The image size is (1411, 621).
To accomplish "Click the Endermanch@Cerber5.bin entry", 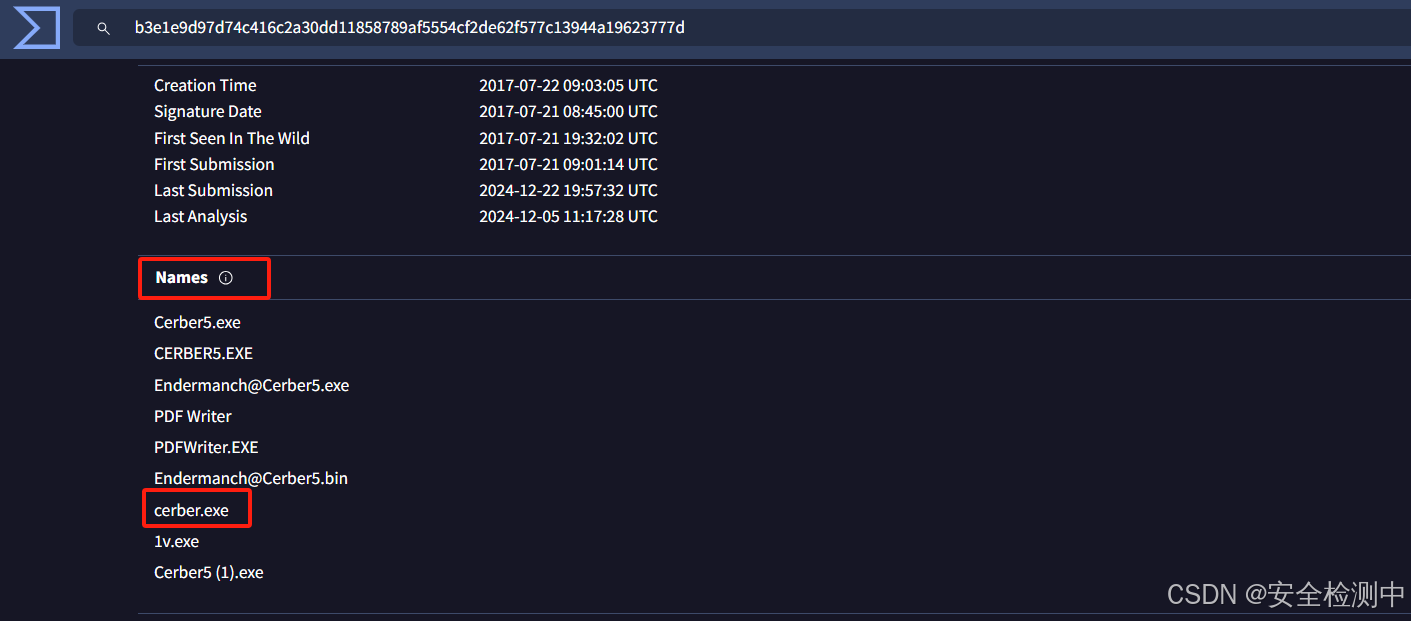I will [x=250, y=478].
